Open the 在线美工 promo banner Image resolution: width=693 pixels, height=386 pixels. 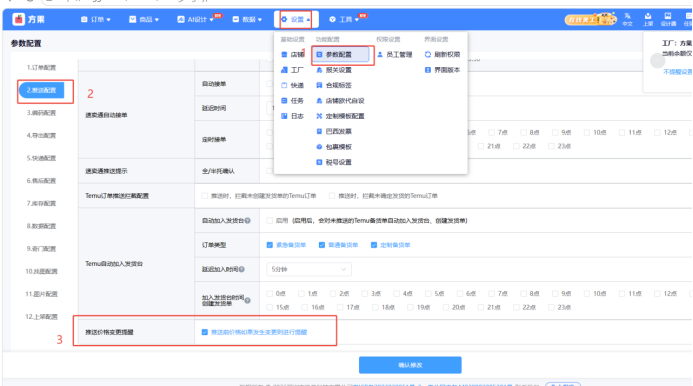click(590, 19)
